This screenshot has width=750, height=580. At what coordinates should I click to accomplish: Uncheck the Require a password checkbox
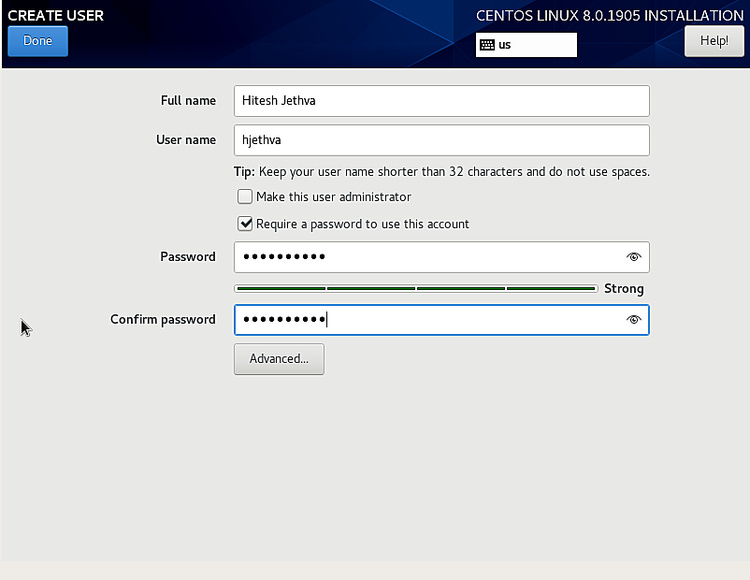coord(245,224)
